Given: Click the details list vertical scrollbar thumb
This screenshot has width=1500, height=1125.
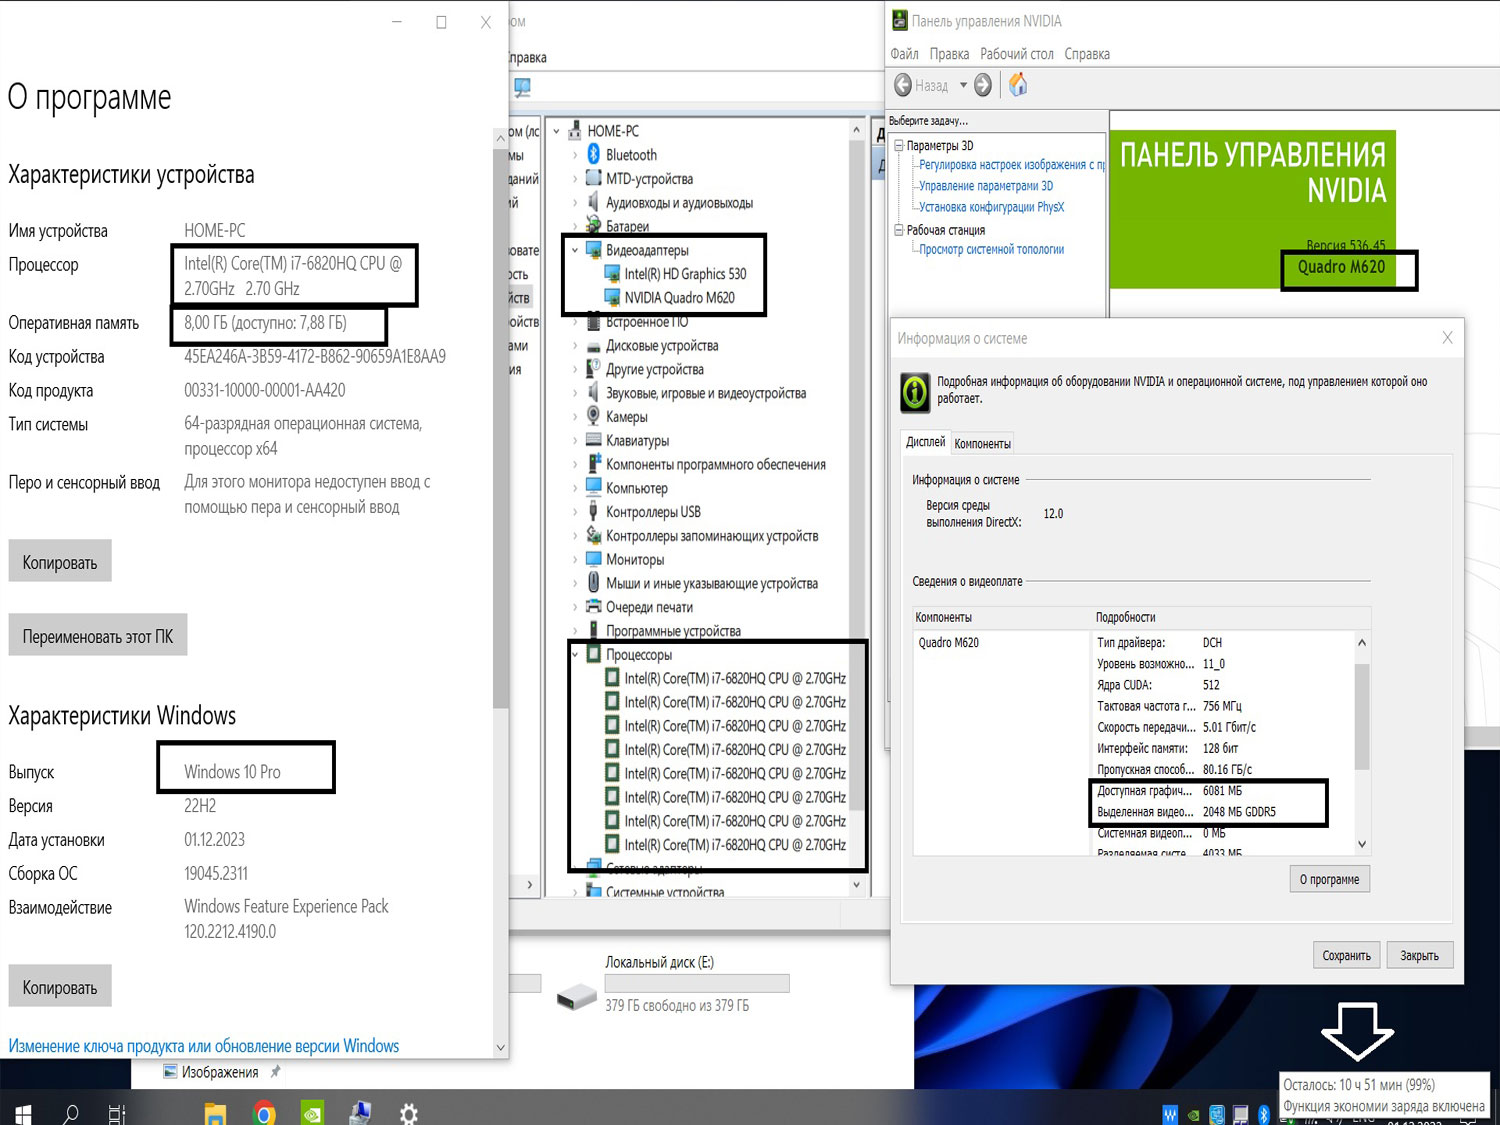Looking at the screenshot, I should click(x=1362, y=716).
